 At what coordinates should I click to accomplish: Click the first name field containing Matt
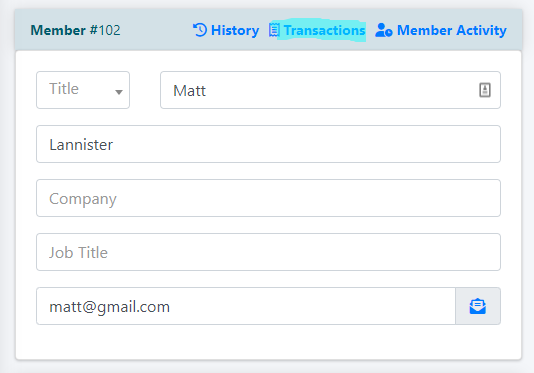[x=330, y=90]
